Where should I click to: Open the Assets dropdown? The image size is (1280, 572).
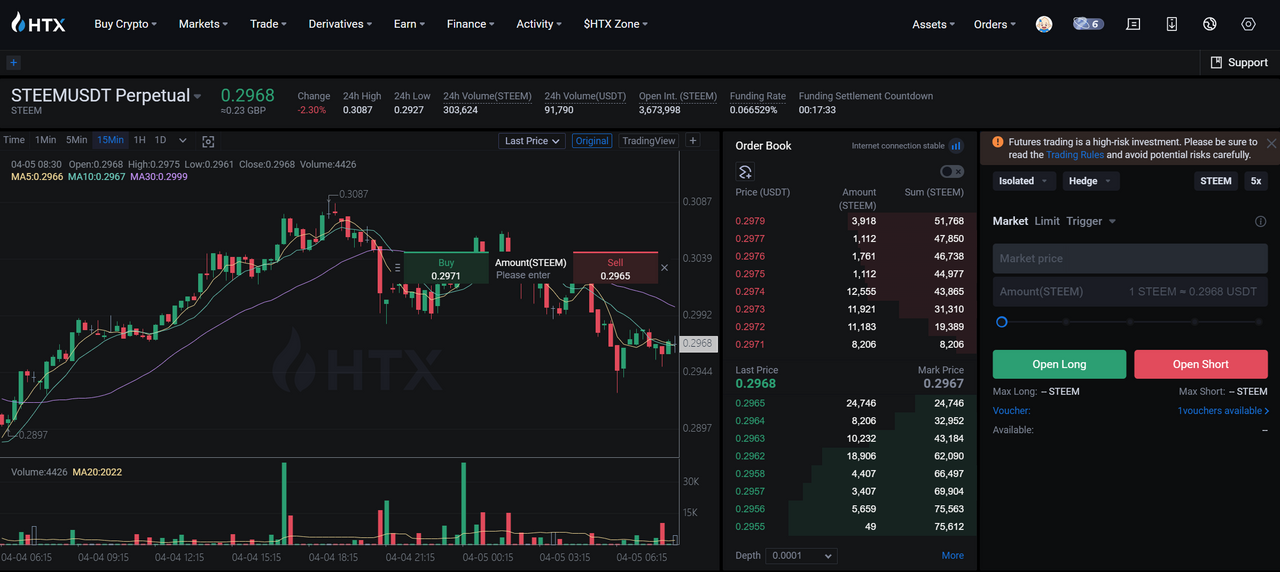[933, 24]
